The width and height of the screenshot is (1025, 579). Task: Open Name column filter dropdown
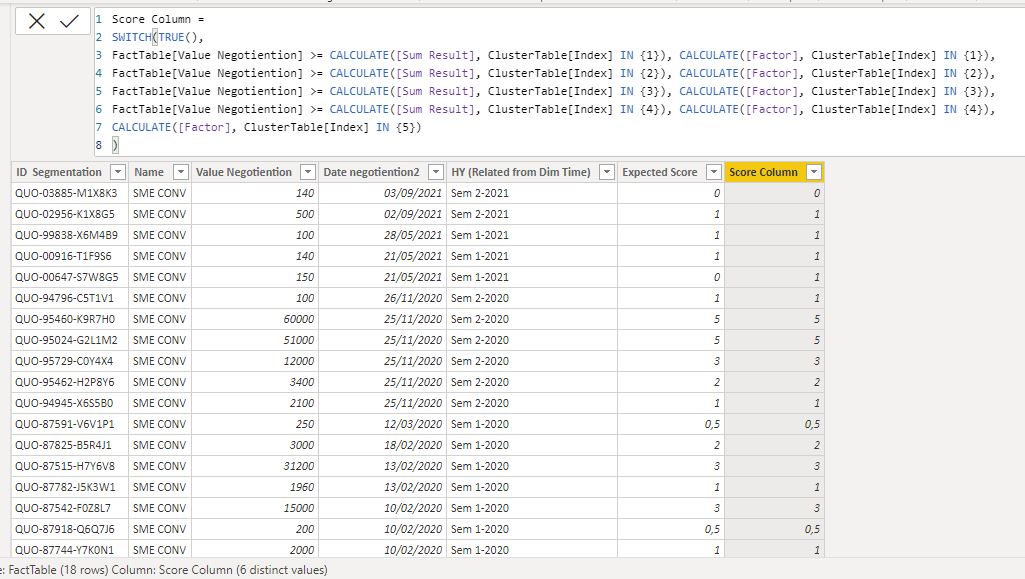[x=180, y=172]
